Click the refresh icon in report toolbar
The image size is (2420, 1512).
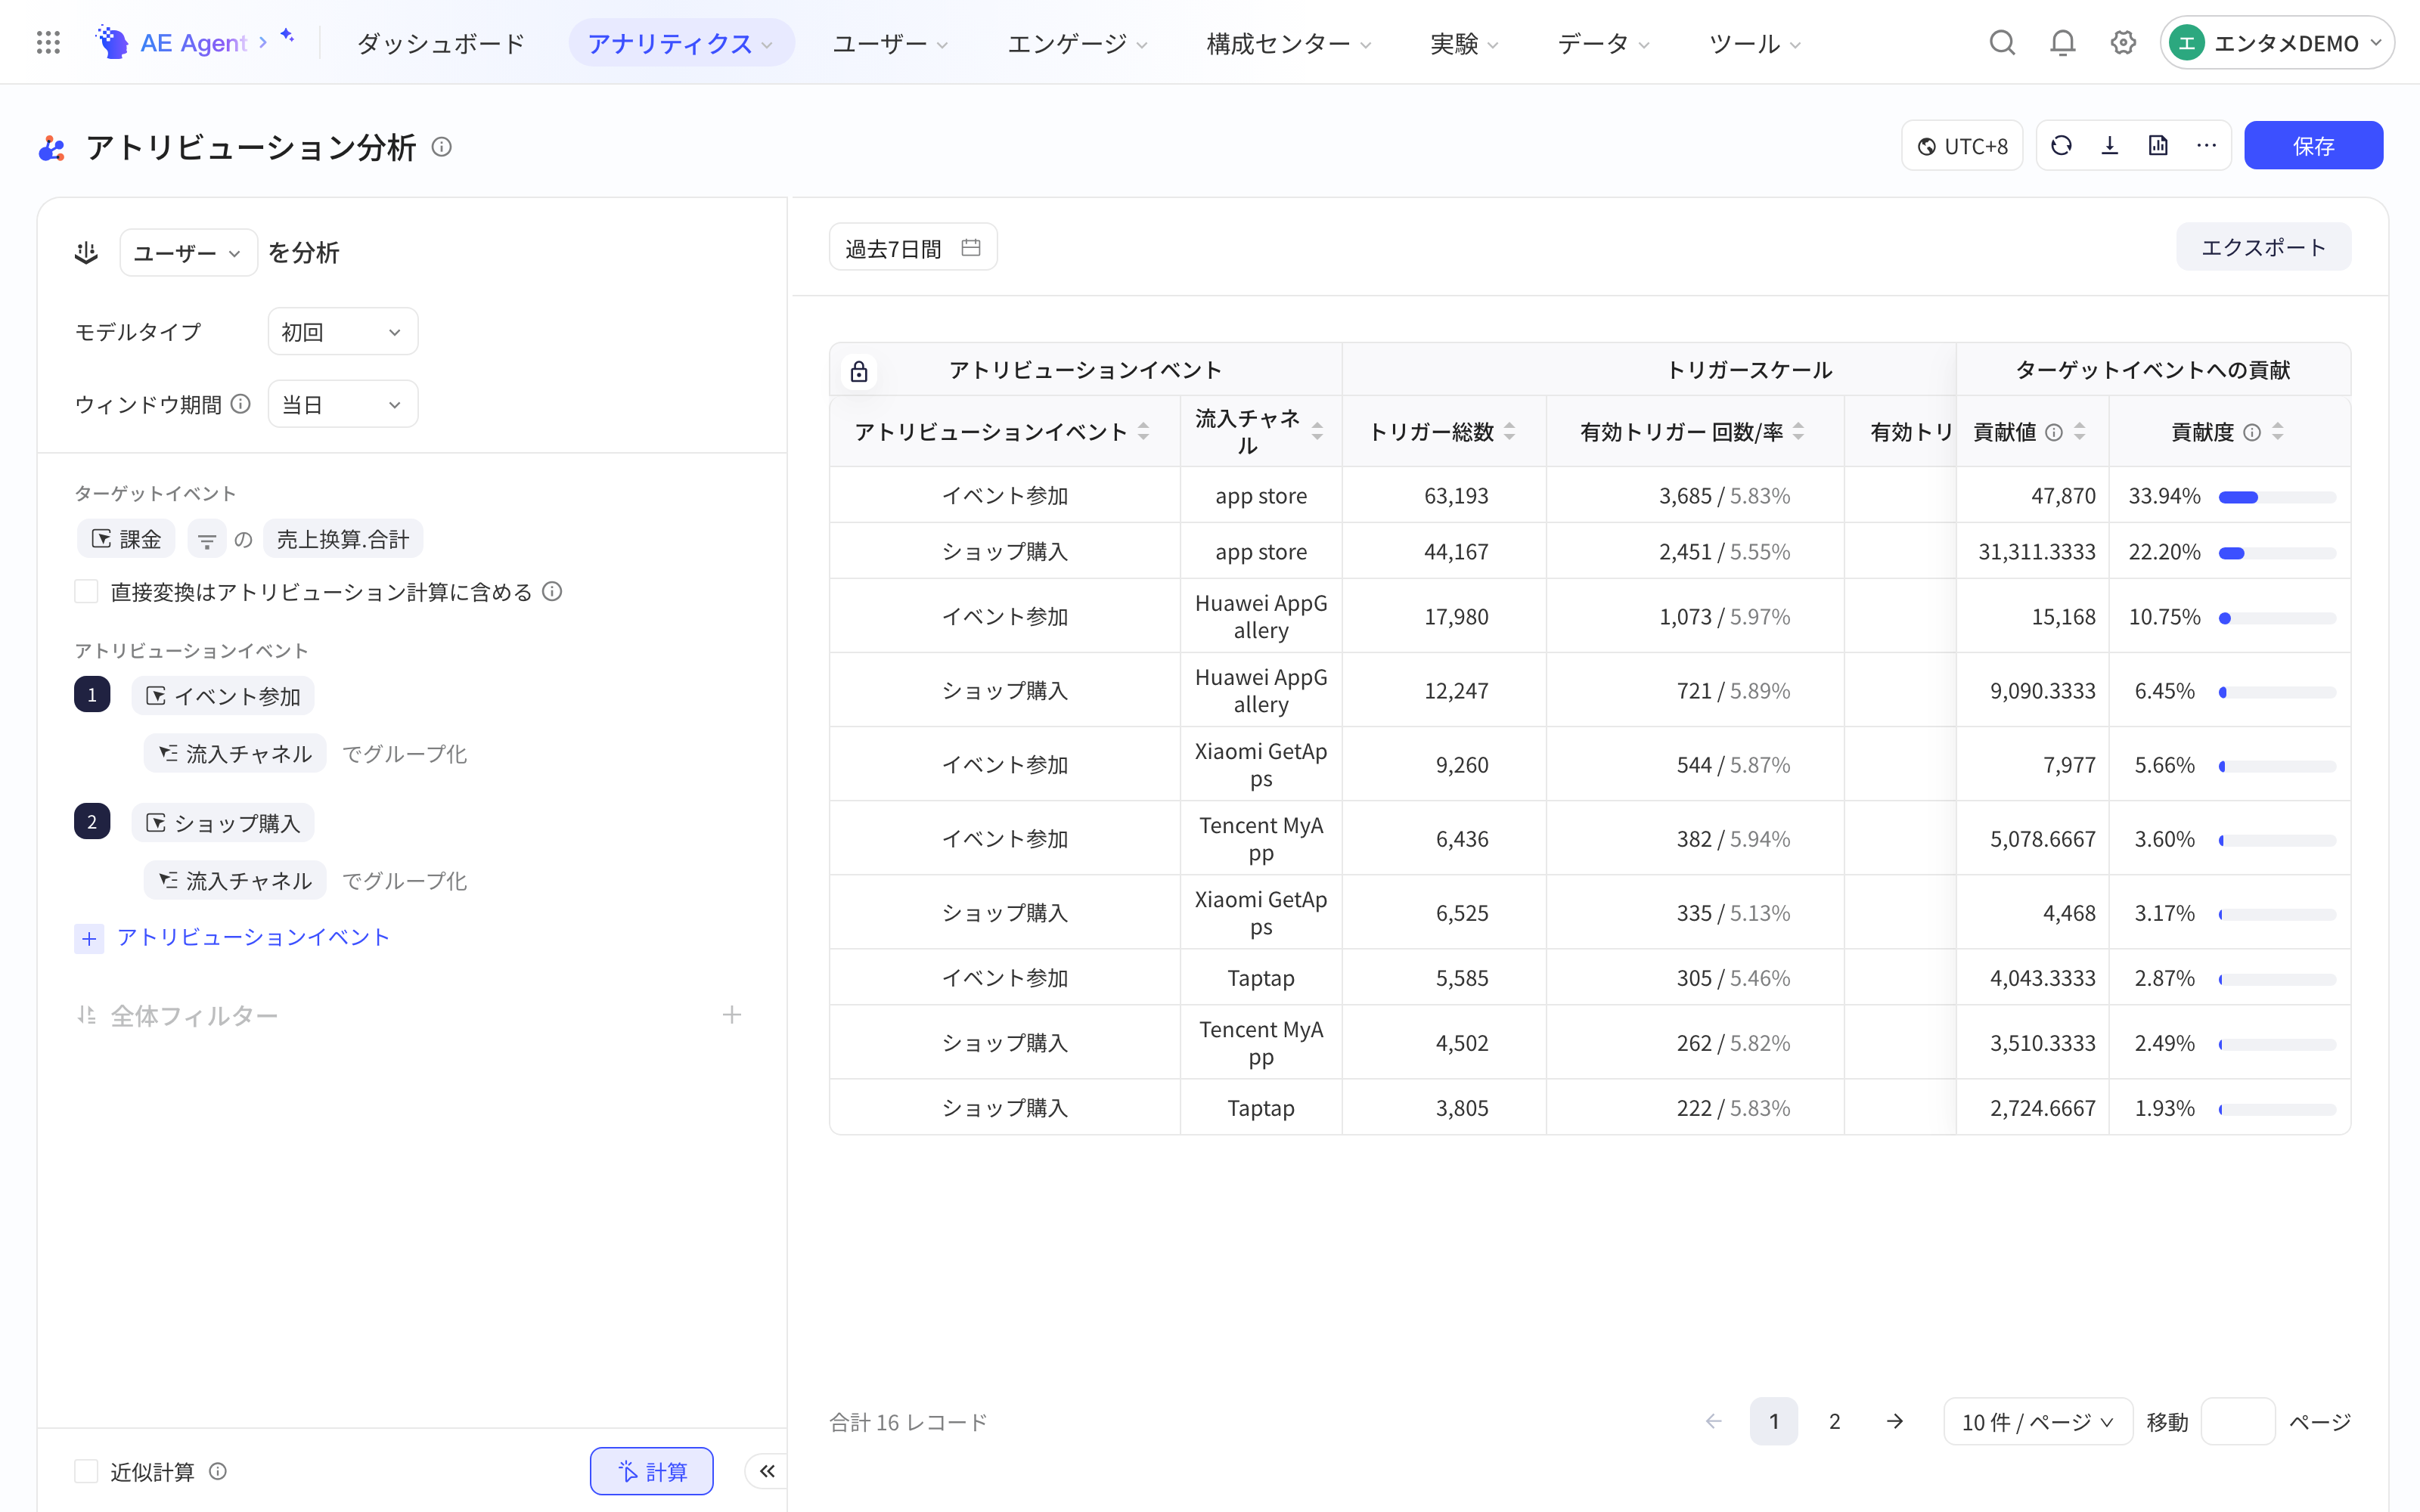tap(2061, 146)
